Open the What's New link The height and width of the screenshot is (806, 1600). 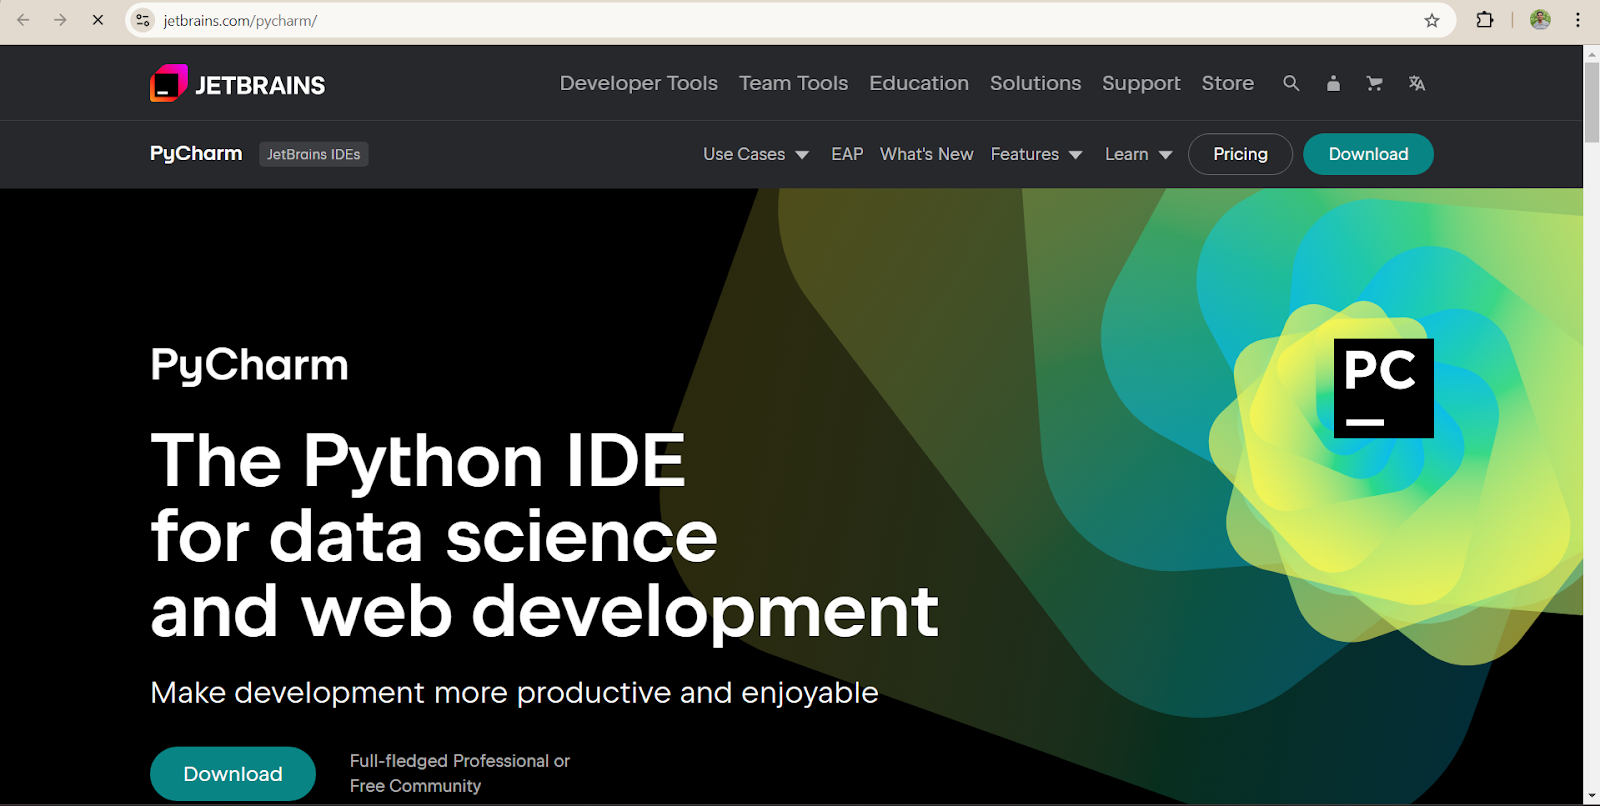coord(927,154)
